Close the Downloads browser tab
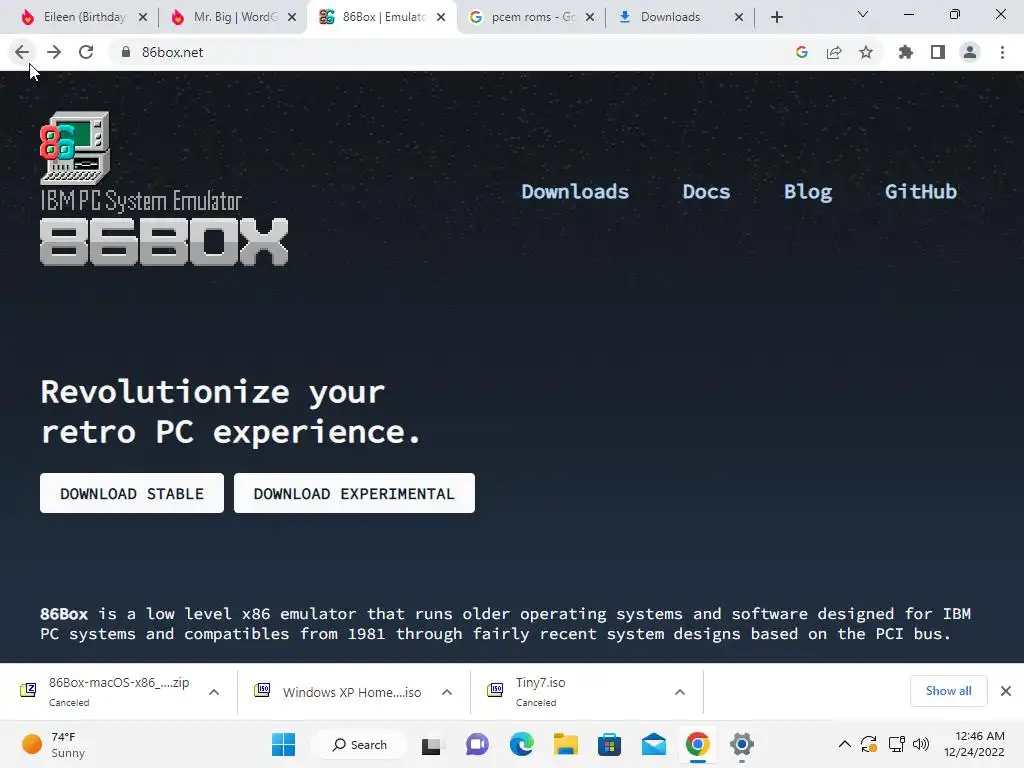Viewport: 1024px width, 768px height. [x=739, y=17]
